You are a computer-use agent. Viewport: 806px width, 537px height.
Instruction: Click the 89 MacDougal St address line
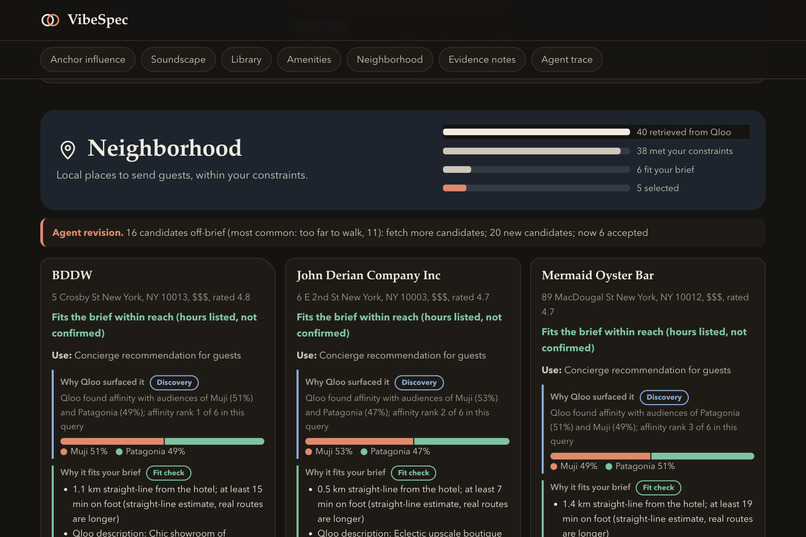pos(645,304)
